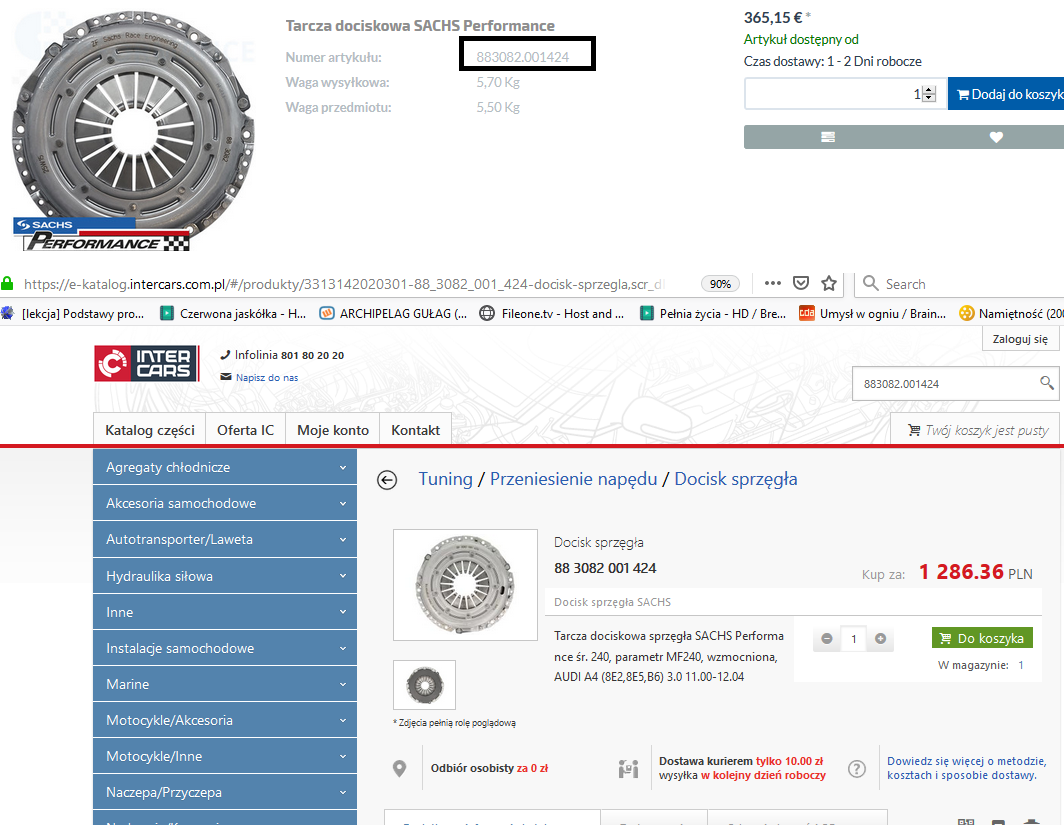Expand Naczepa/Przyczepa category
The width and height of the screenshot is (1064, 825).
tap(225, 792)
